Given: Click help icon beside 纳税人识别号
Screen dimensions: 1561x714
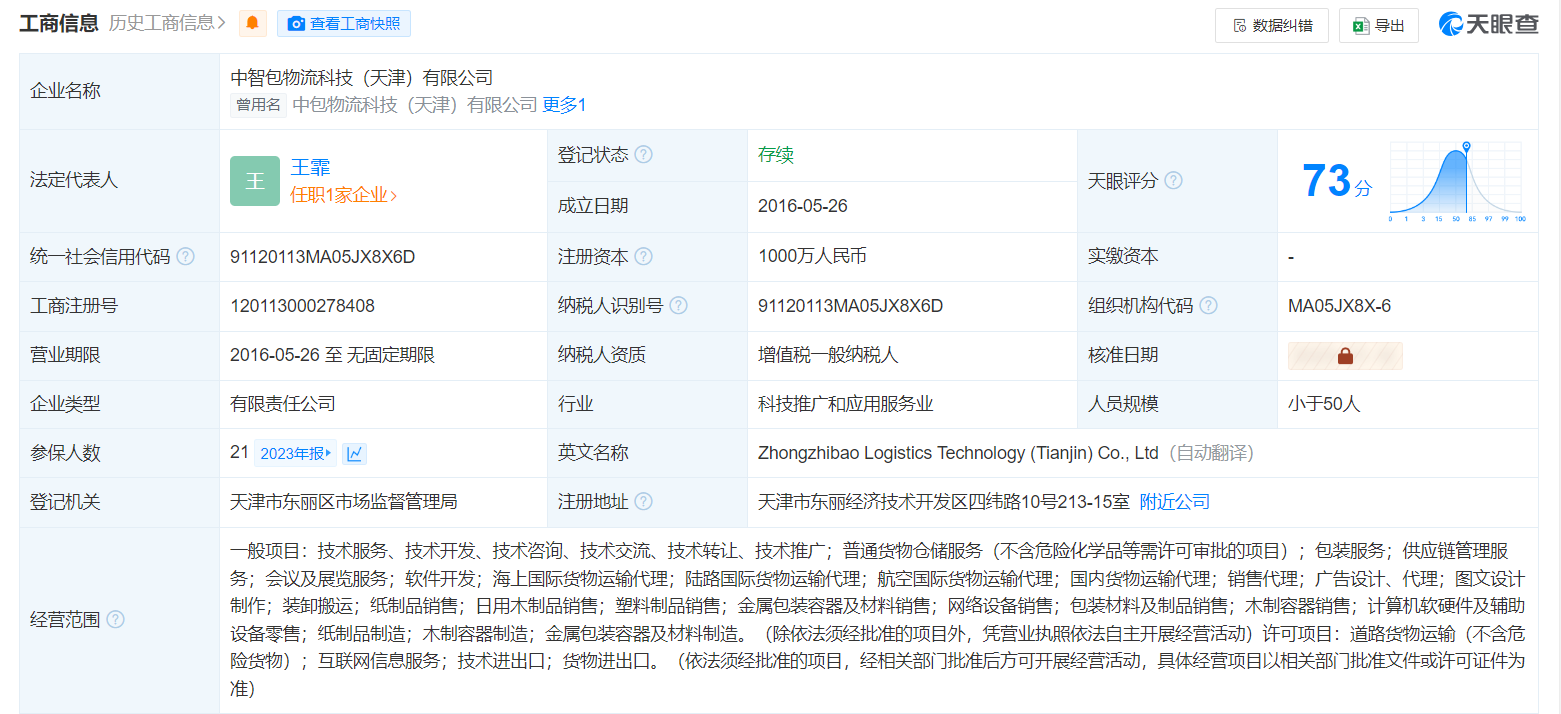Looking at the screenshot, I should pos(679,306).
